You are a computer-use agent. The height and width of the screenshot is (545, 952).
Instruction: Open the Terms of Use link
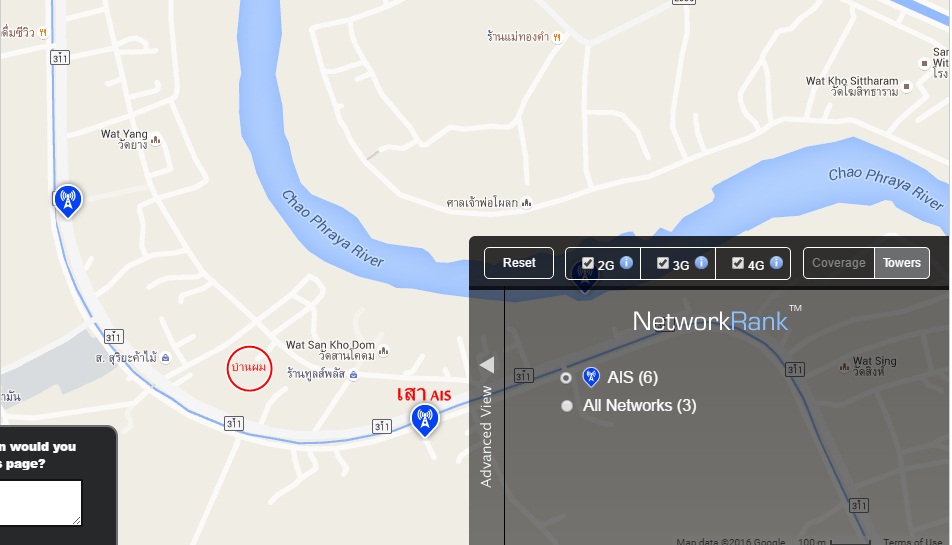point(913,541)
